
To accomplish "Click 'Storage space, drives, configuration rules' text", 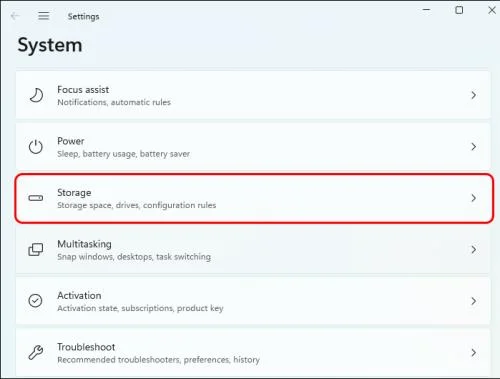I will [x=137, y=205].
